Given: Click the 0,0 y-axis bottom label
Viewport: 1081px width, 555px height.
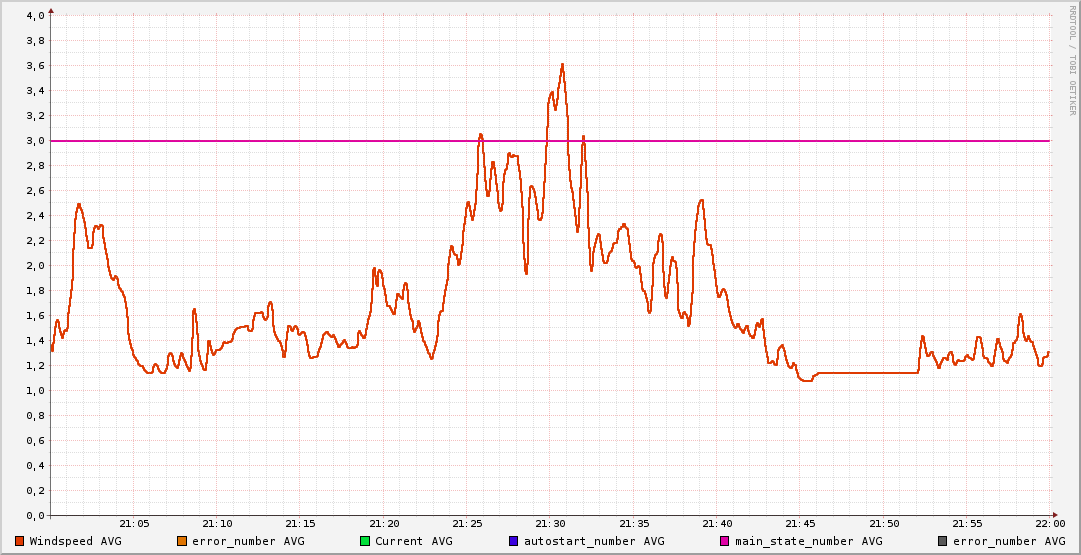Looking at the screenshot, I should tap(35, 516).
